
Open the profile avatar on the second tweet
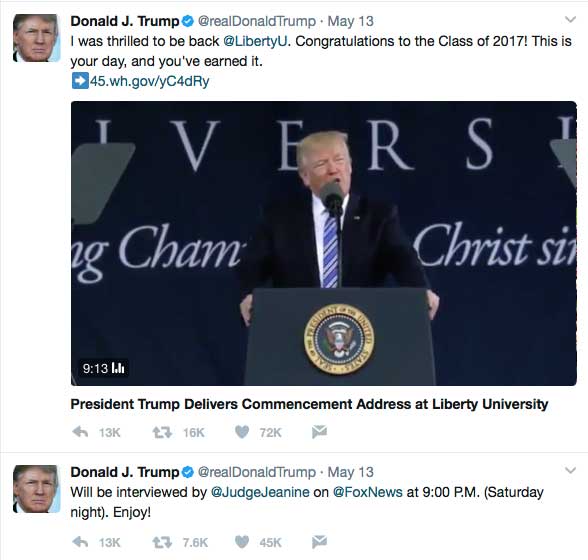(36, 489)
